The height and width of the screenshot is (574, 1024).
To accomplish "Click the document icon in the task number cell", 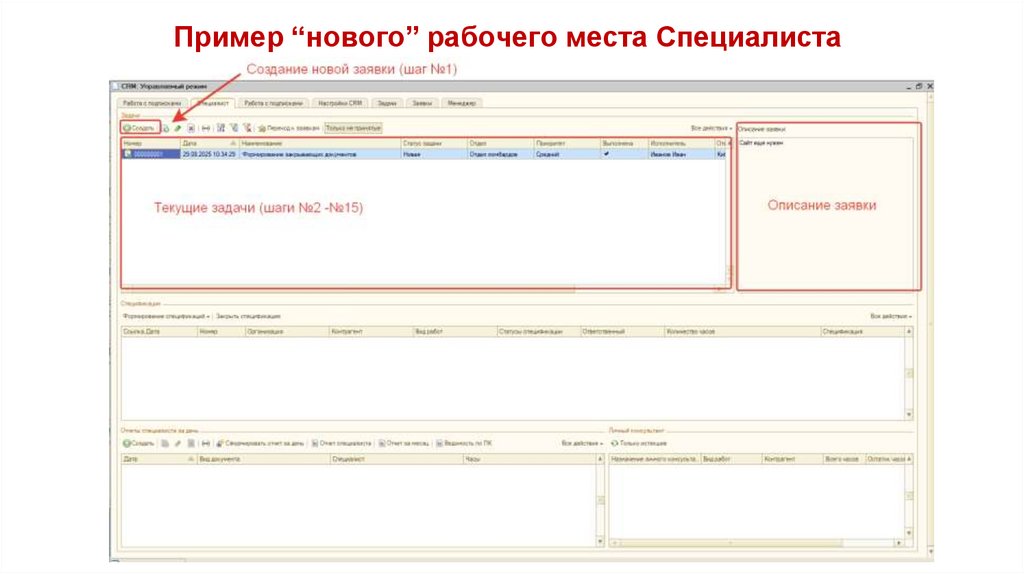I will coord(128,154).
